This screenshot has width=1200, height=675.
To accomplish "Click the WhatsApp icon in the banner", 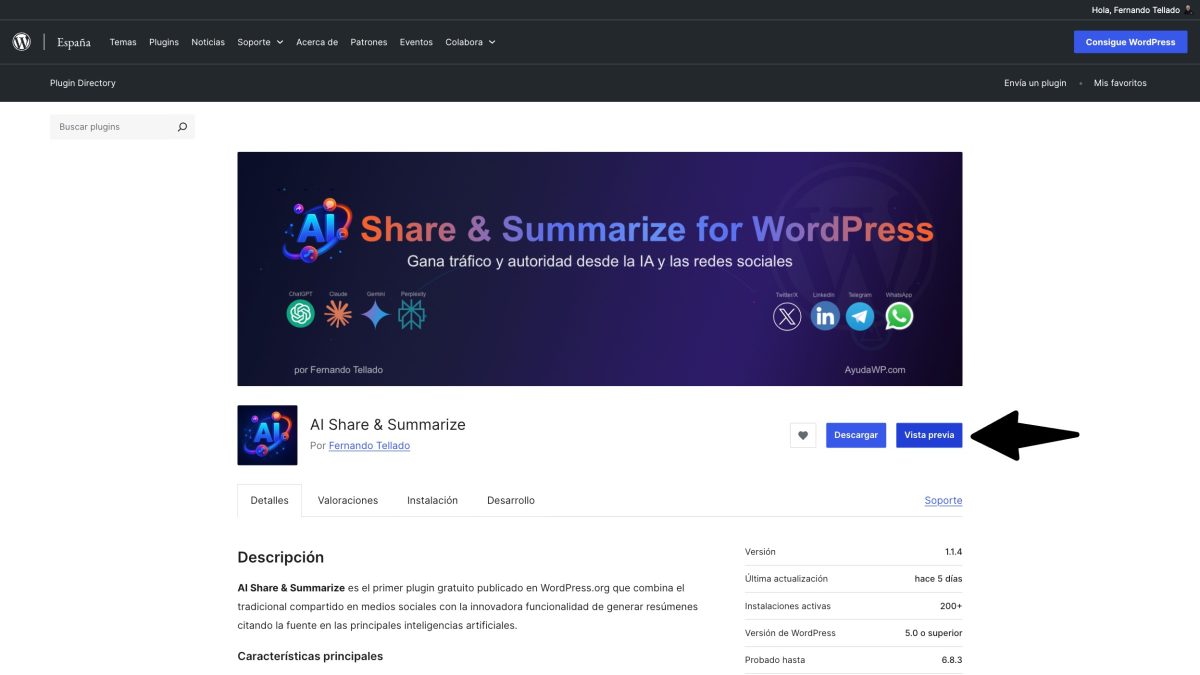I will [898, 316].
